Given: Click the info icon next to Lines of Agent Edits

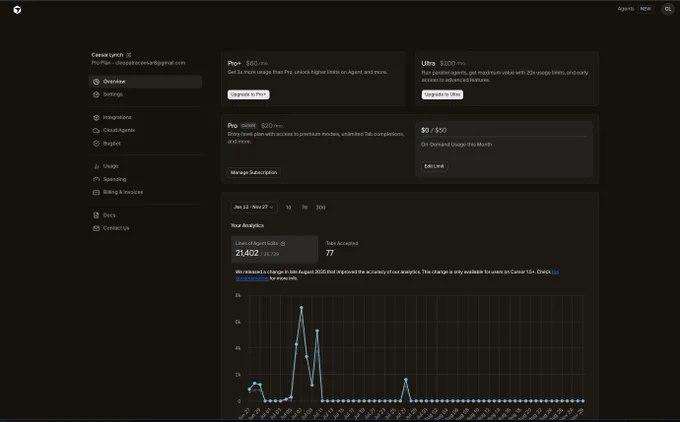Looking at the screenshot, I should [283, 244].
